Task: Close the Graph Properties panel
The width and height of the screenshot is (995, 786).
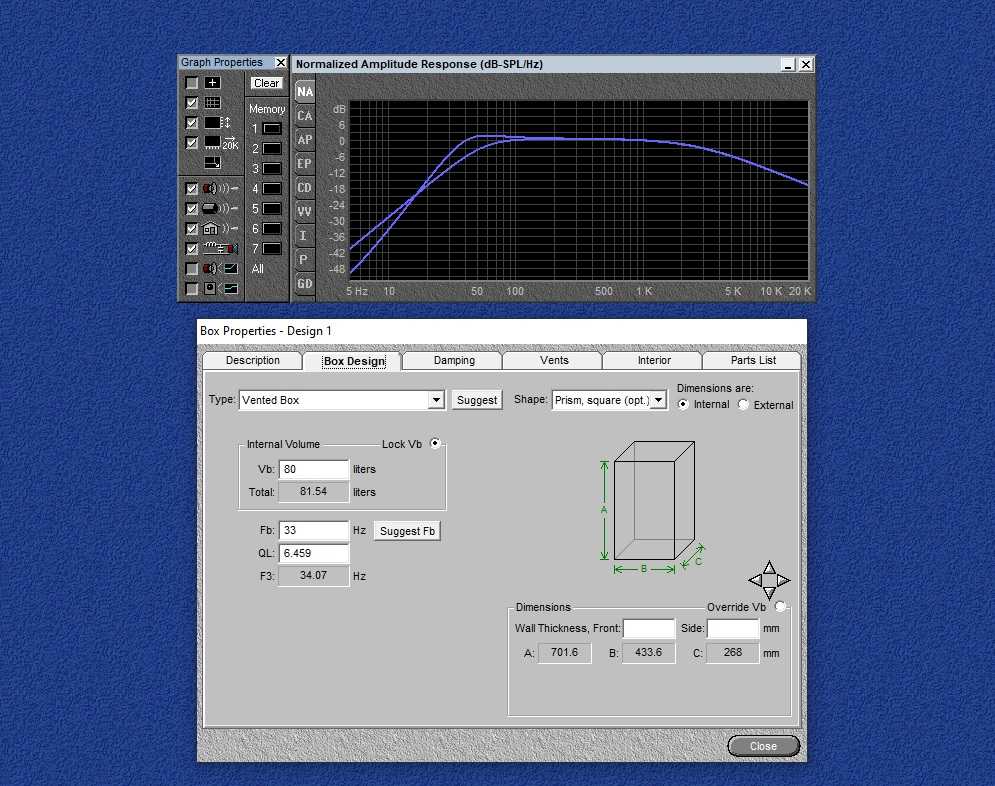Action: pos(280,62)
